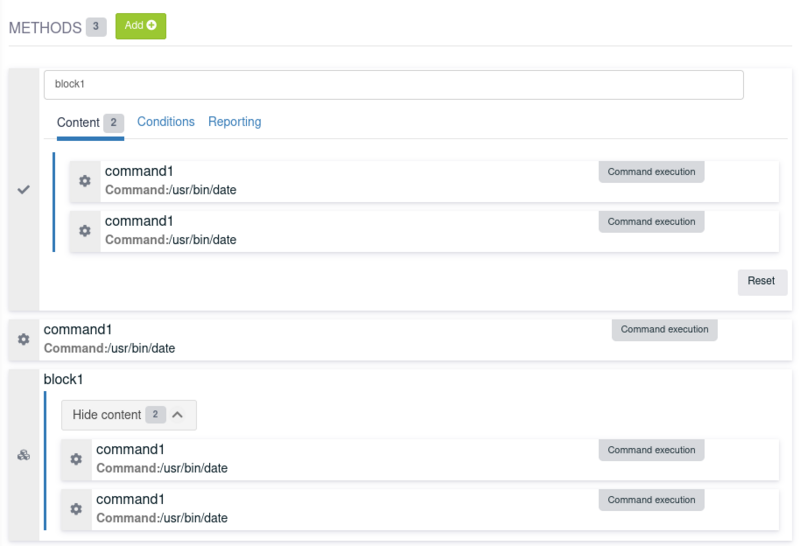Open the standalone command1 method row

click(400, 339)
